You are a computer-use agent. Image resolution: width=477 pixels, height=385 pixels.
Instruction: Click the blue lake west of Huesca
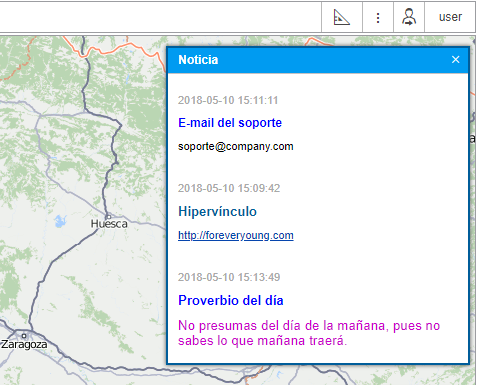[60, 221]
